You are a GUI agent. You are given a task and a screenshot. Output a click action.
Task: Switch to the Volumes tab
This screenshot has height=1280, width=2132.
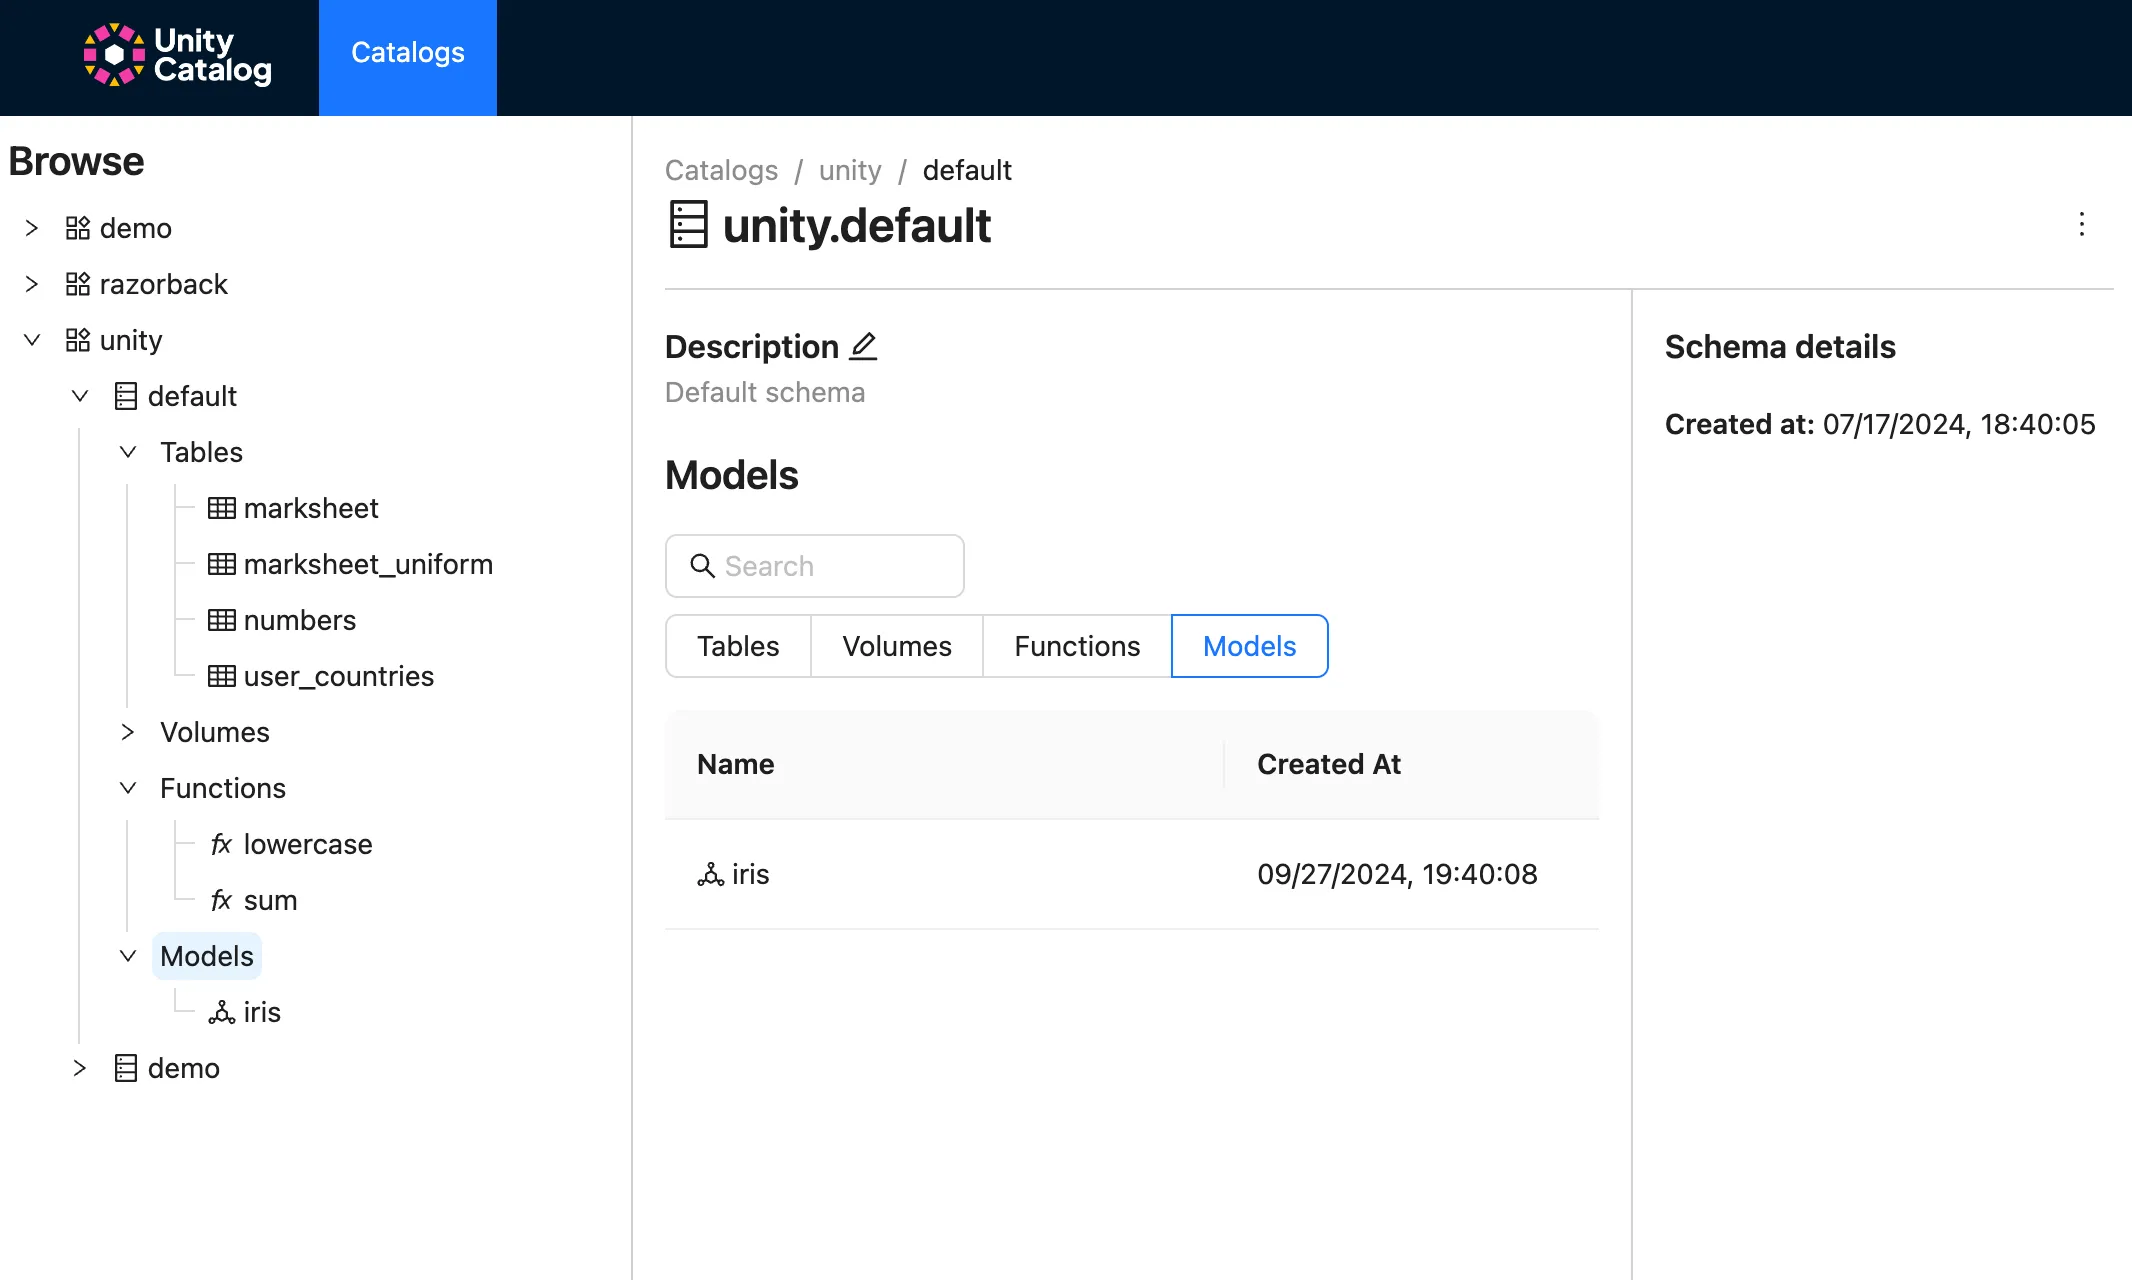pos(896,646)
